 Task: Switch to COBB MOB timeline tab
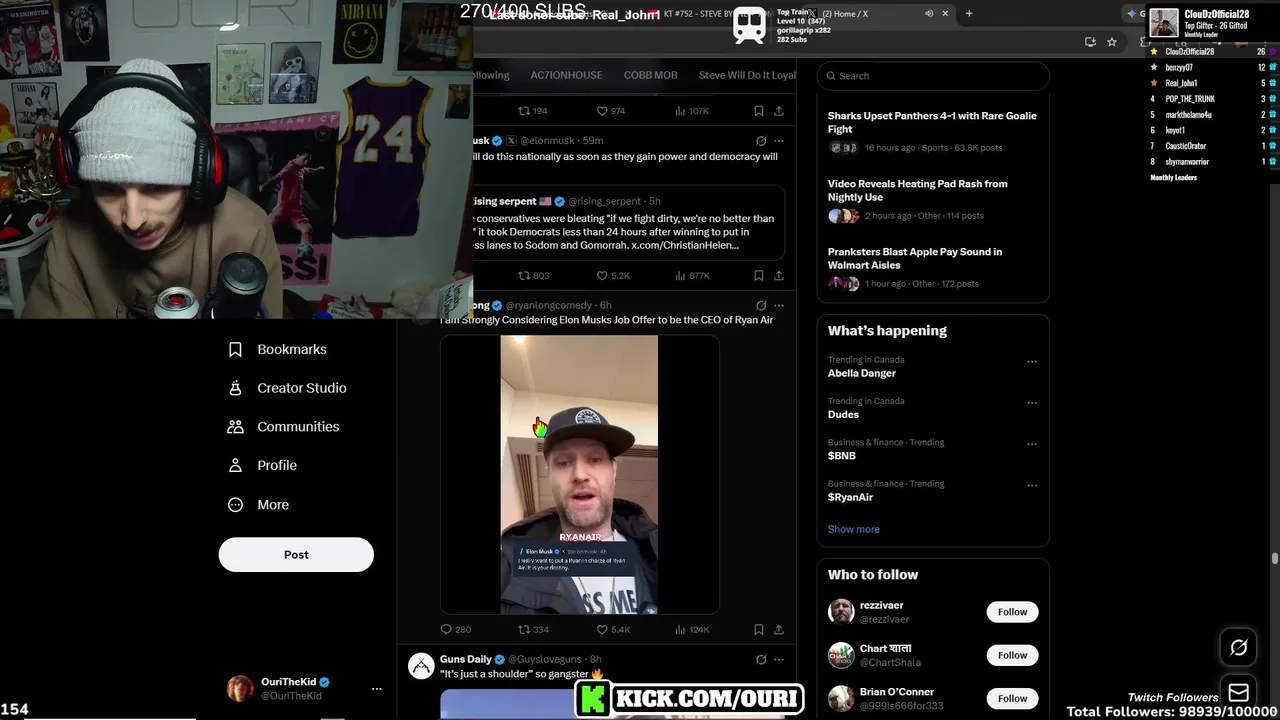[x=650, y=75]
